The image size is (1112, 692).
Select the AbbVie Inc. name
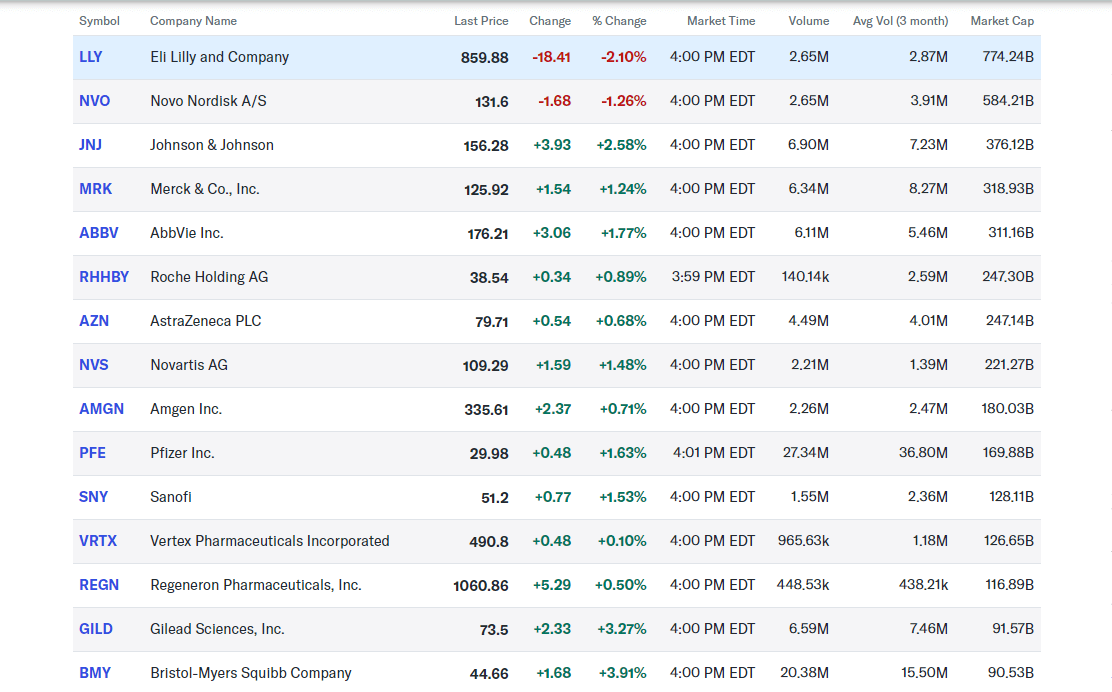[x=187, y=233]
